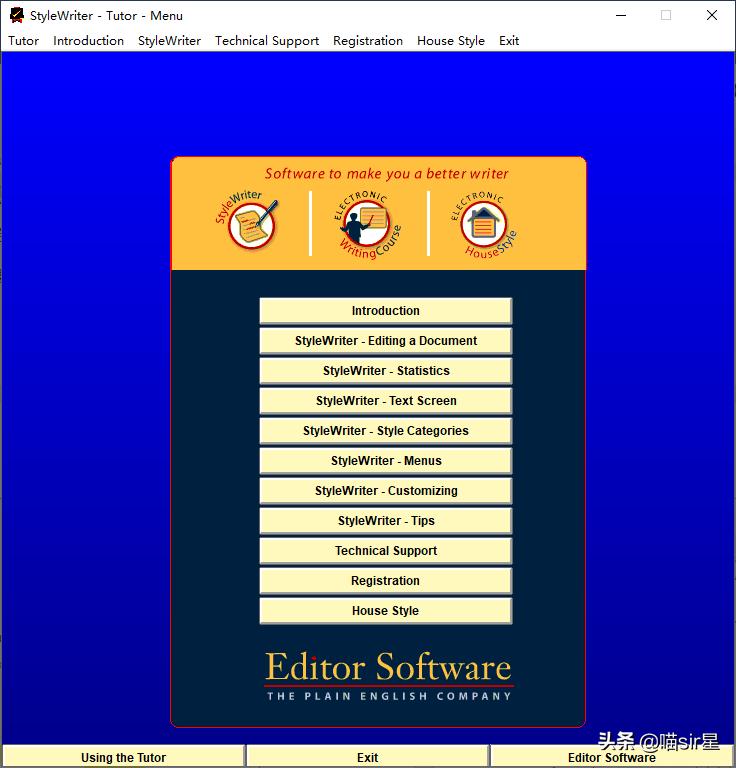The height and width of the screenshot is (768, 736).
Task: Click the Editor Software company logo
Action: click(x=389, y=676)
